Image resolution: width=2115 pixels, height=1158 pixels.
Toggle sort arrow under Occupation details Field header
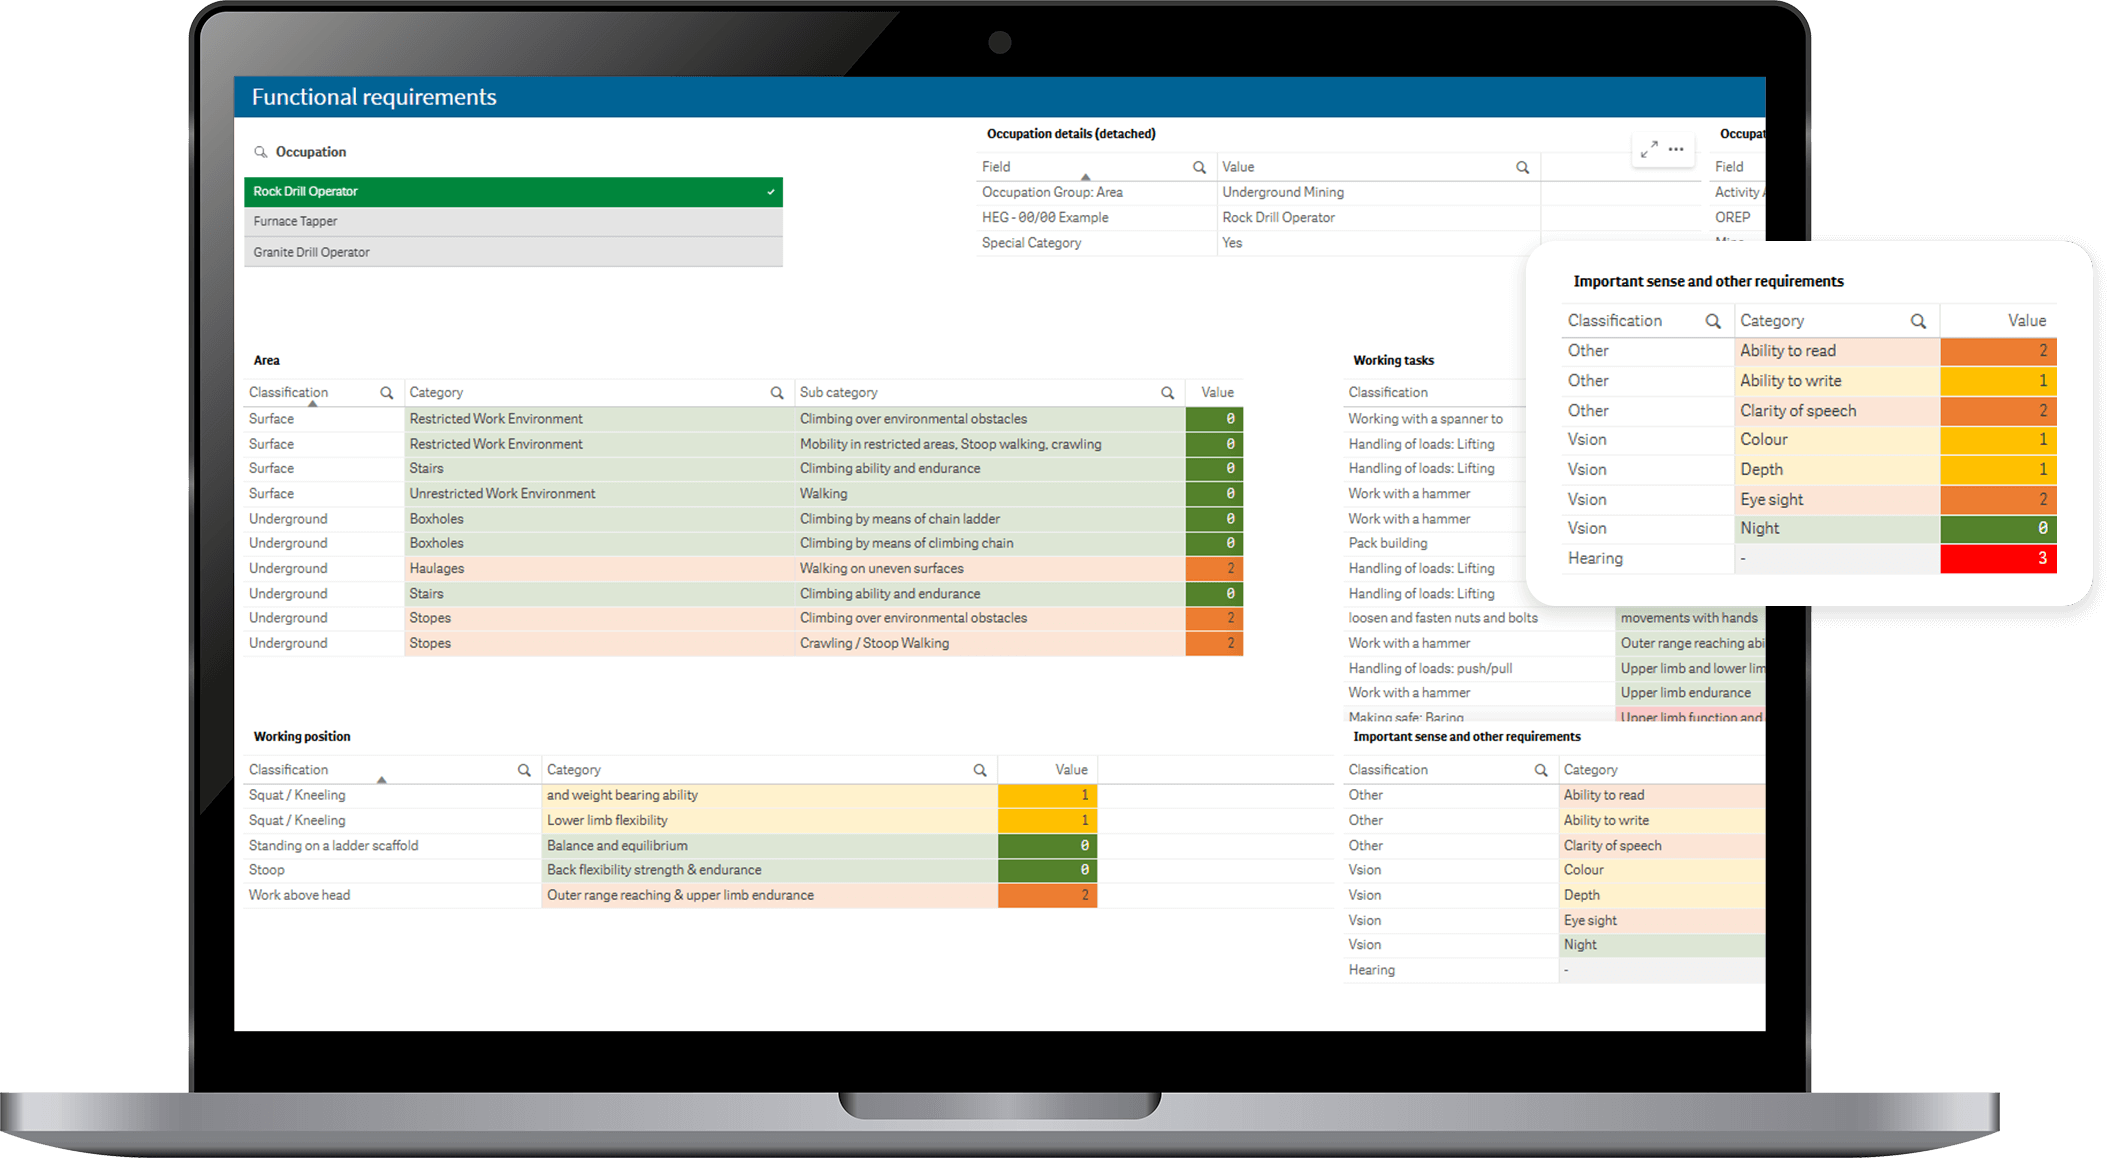coord(1085,177)
